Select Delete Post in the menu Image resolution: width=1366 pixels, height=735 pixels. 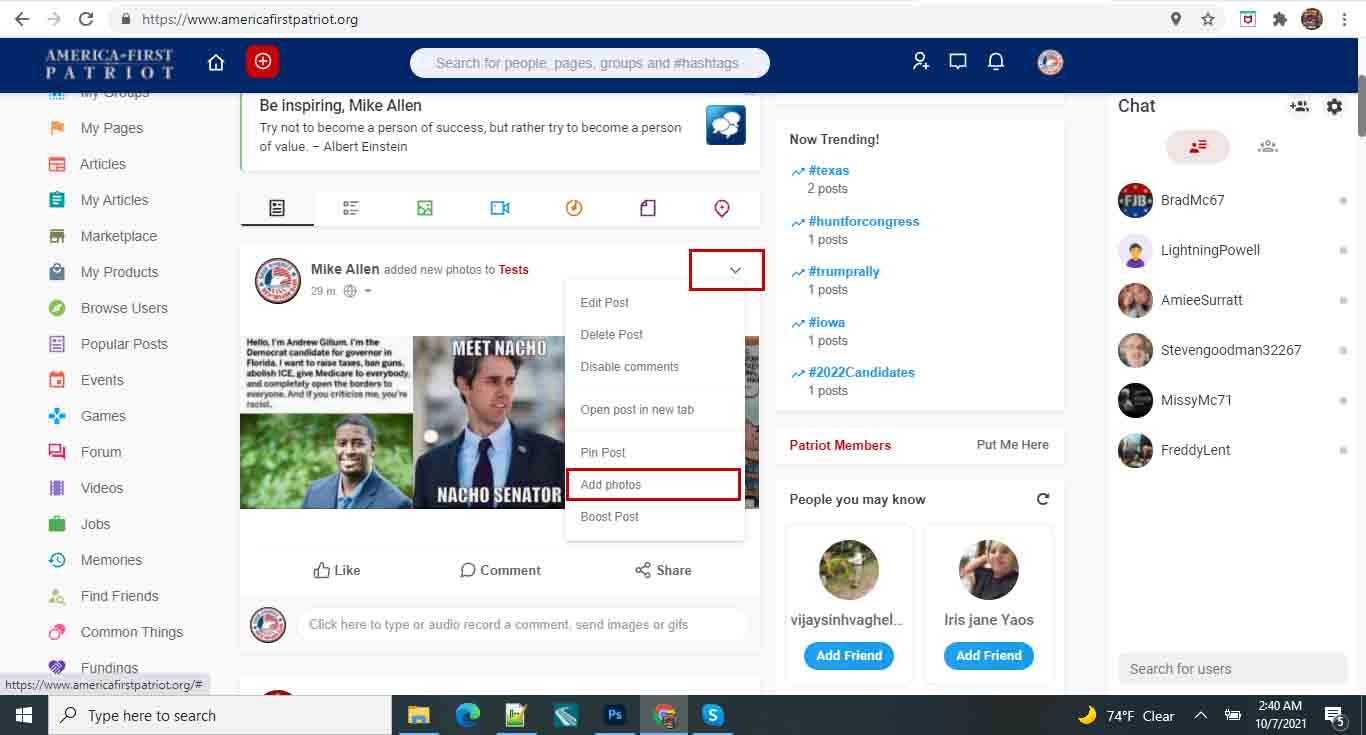tap(611, 335)
